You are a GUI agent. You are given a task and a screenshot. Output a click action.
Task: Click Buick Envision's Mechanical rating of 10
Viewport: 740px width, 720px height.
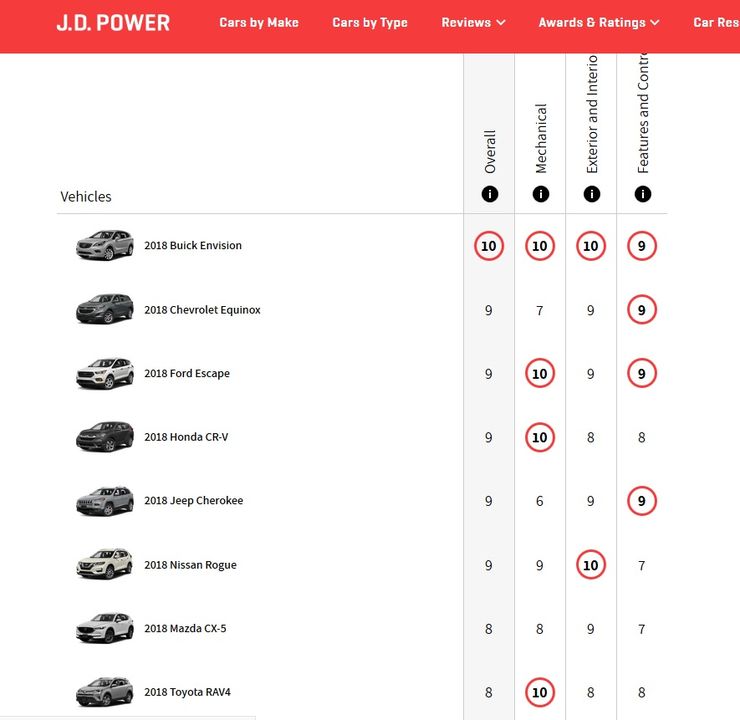click(x=540, y=246)
